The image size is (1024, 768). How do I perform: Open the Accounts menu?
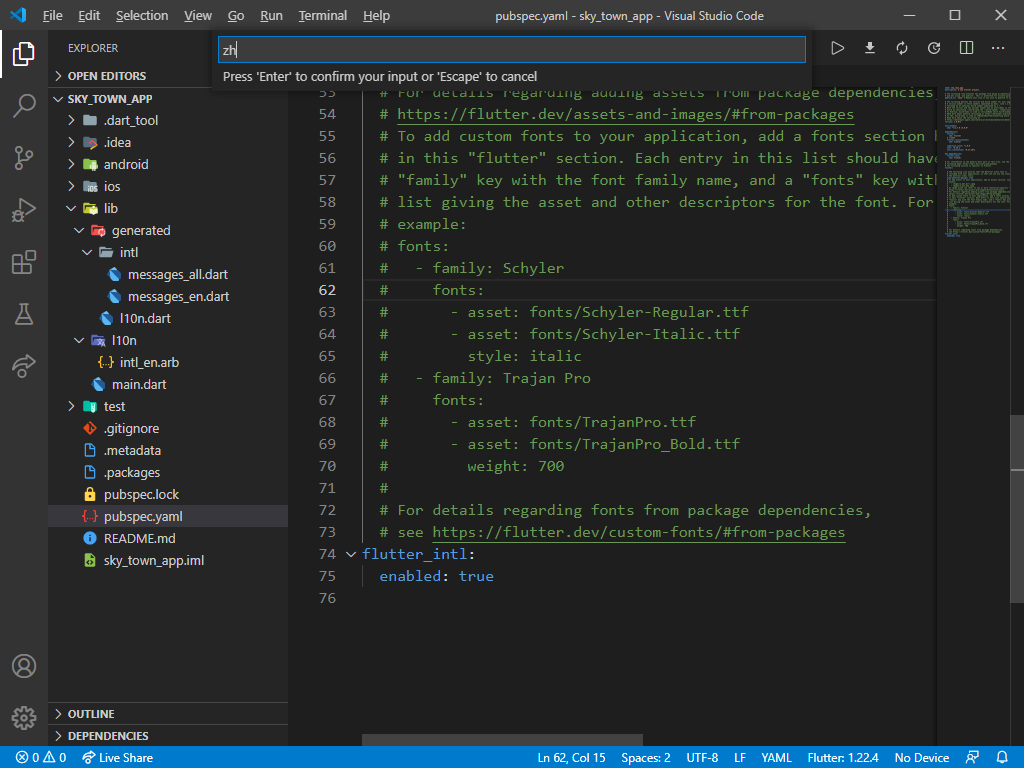pyautogui.click(x=24, y=666)
